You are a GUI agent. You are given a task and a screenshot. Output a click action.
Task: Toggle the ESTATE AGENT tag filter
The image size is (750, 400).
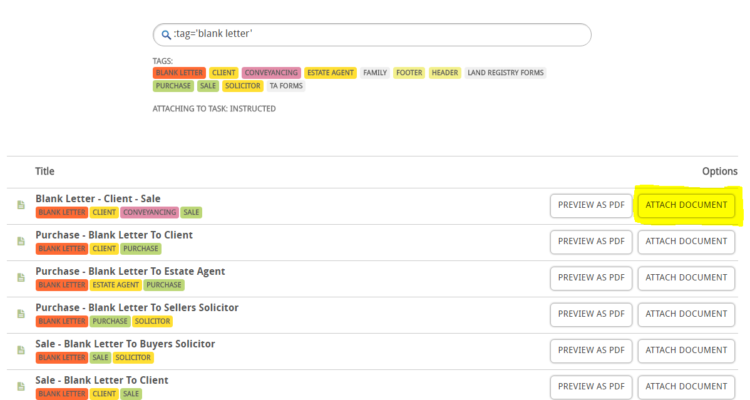[331, 73]
